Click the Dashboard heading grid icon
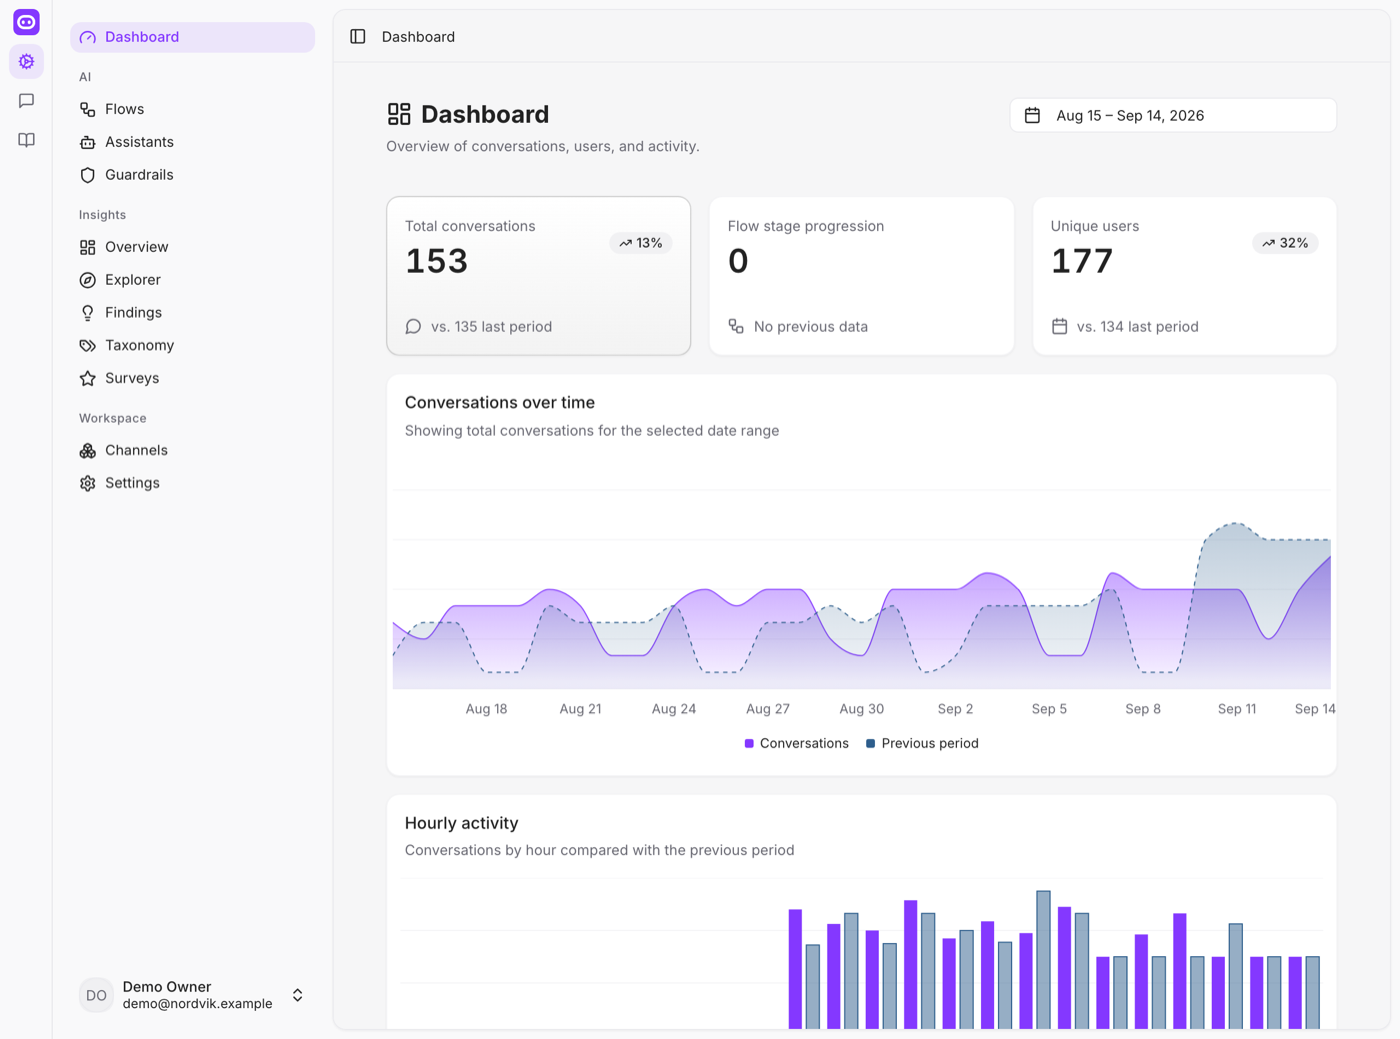This screenshot has height=1039, width=1400. [399, 114]
